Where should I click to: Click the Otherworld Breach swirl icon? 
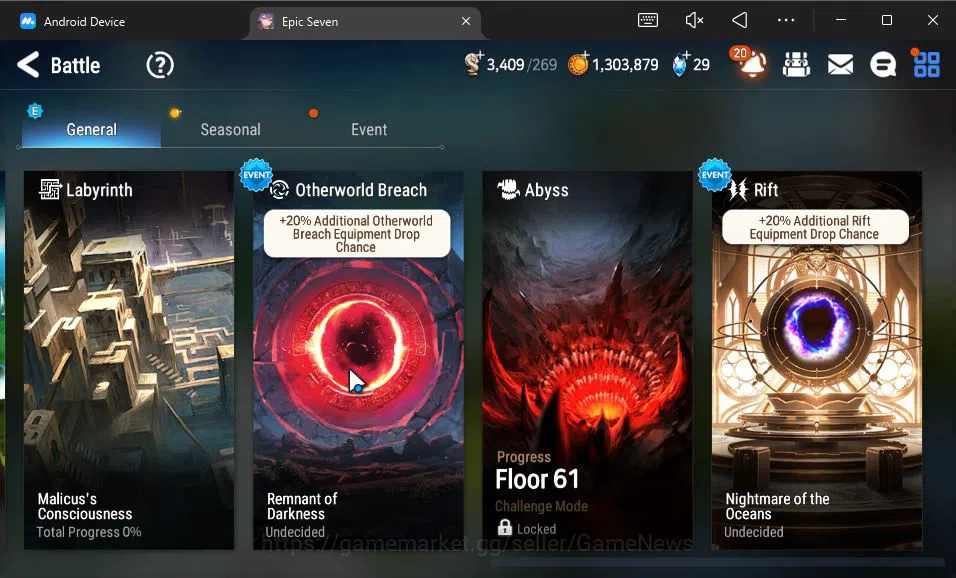point(279,190)
